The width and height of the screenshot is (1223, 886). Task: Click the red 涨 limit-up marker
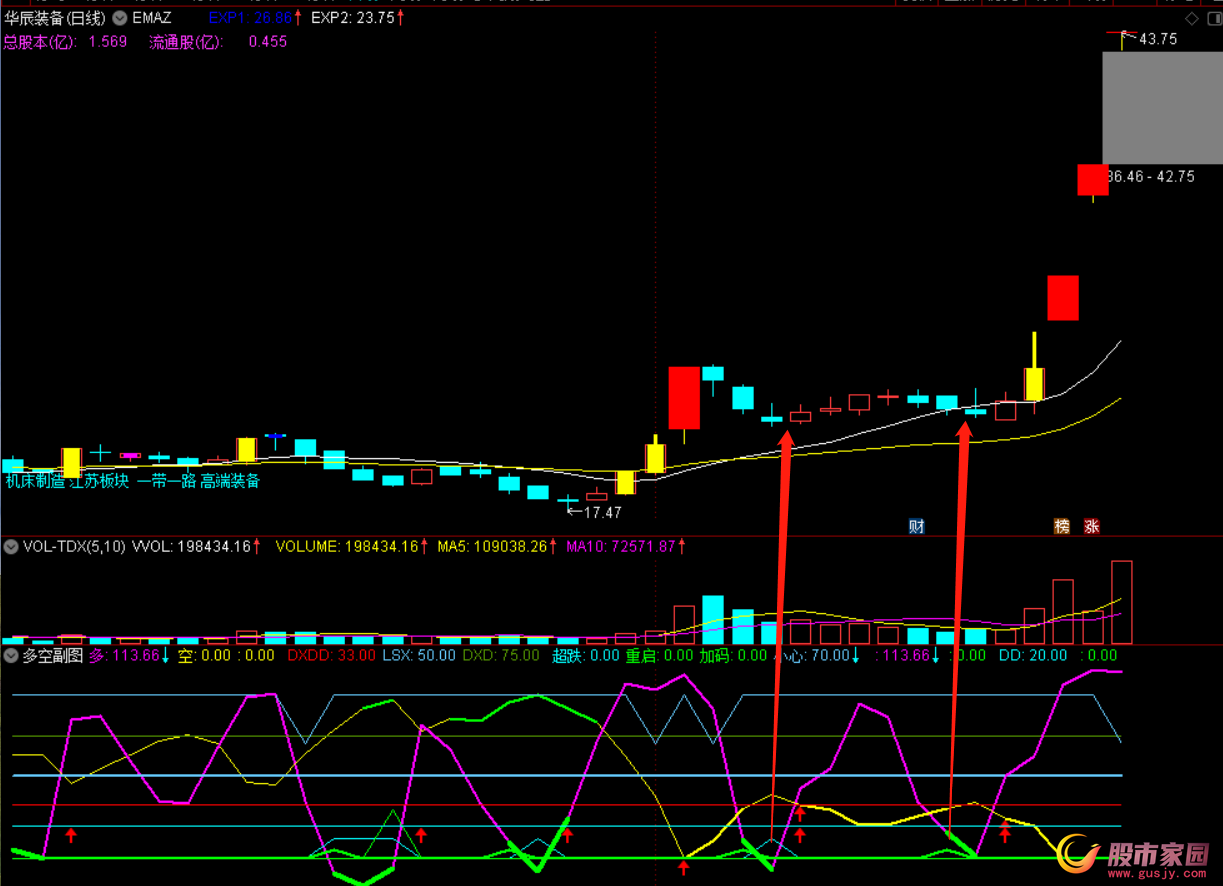pyautogui.click(x=1091, y=526)
